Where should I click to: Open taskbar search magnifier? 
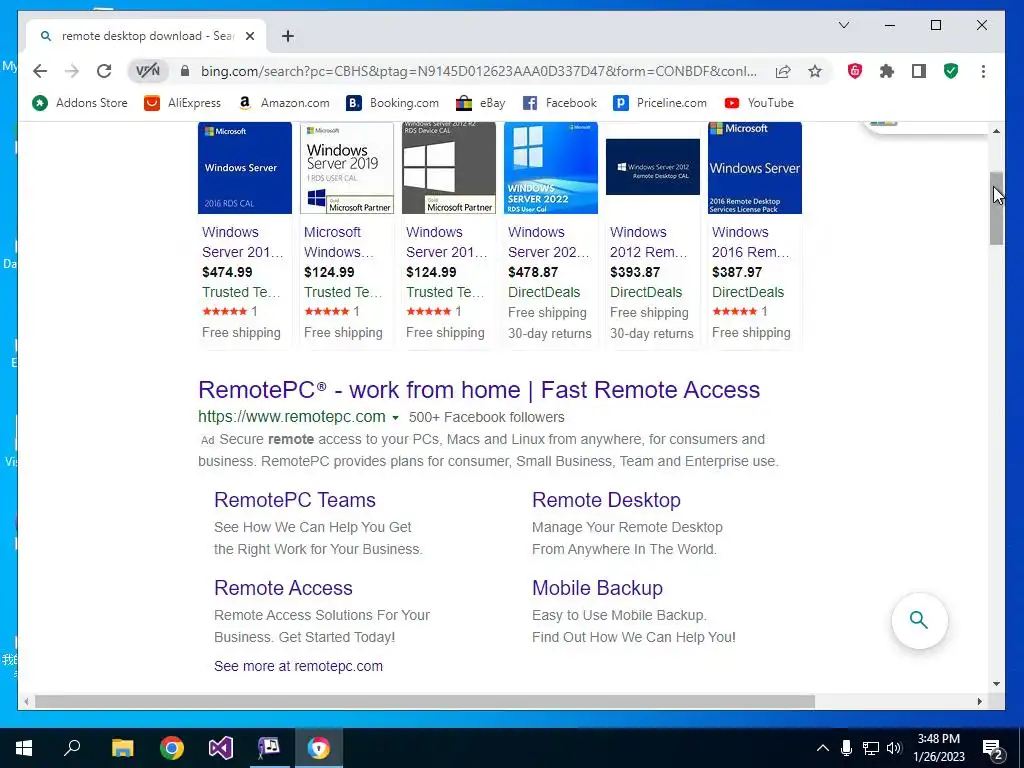click(72, 748)
